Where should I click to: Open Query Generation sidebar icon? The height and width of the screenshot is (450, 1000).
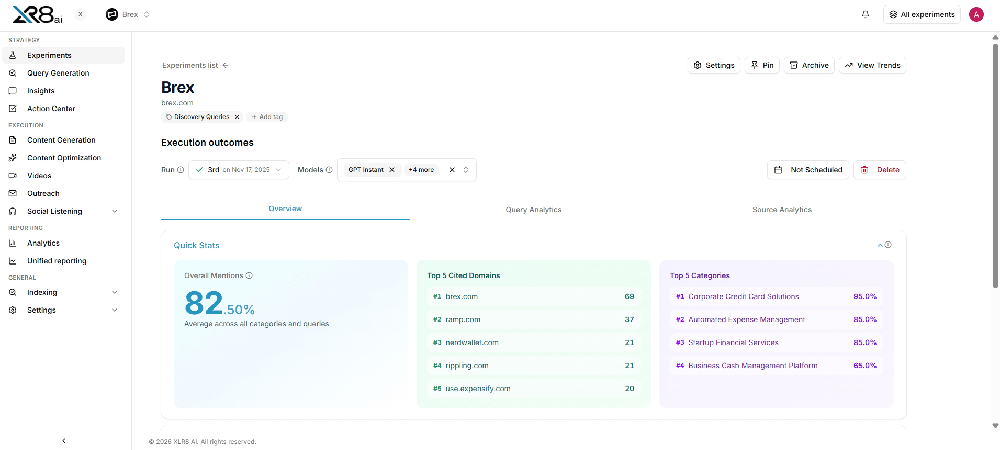pyautogui.click(x=13, y=73)
